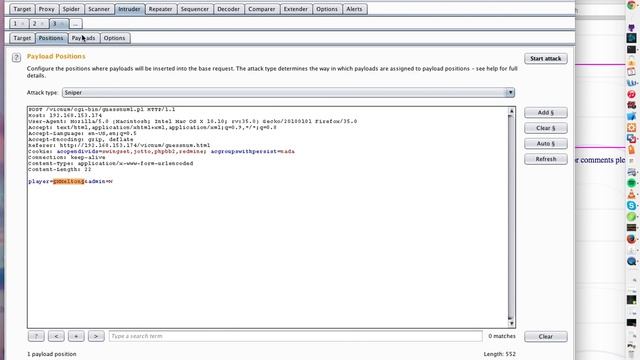Open GitHub app in the dock
This screenshot has height=360, width=640.
[x=631, y=28]
